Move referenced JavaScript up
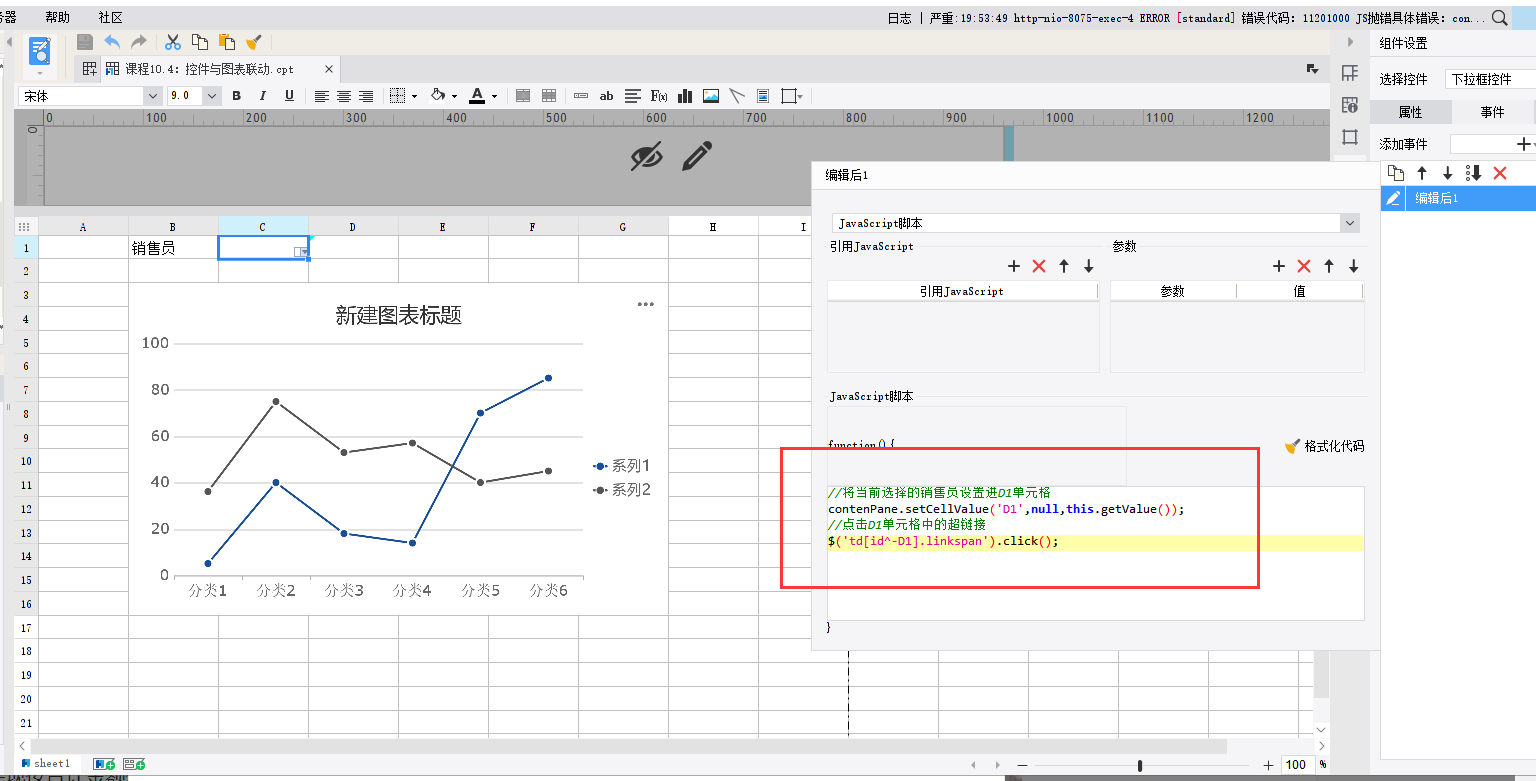This screenshot has width=1536, height=781. 1064,266
